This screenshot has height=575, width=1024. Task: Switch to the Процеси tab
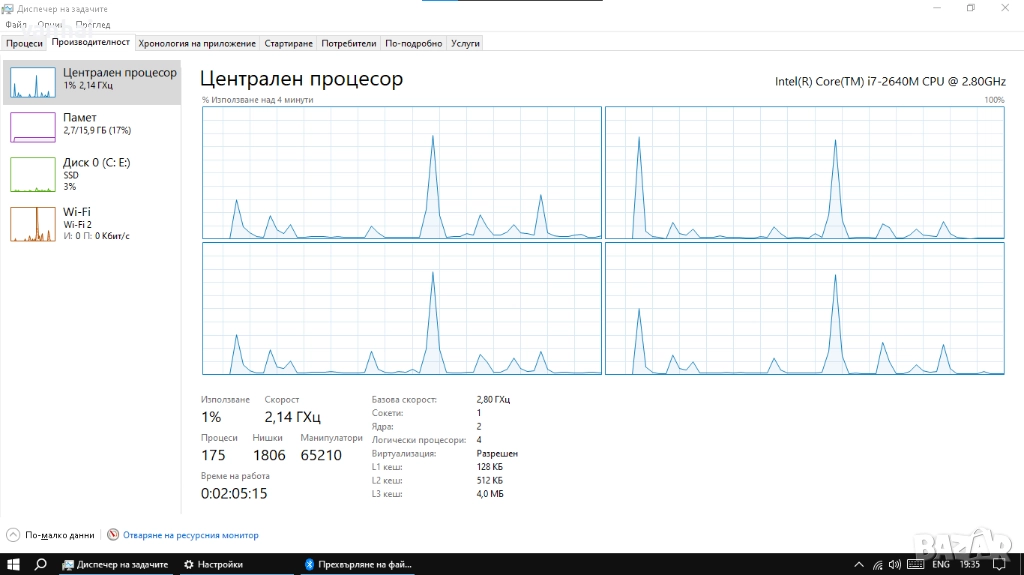(x=24, y=43)
